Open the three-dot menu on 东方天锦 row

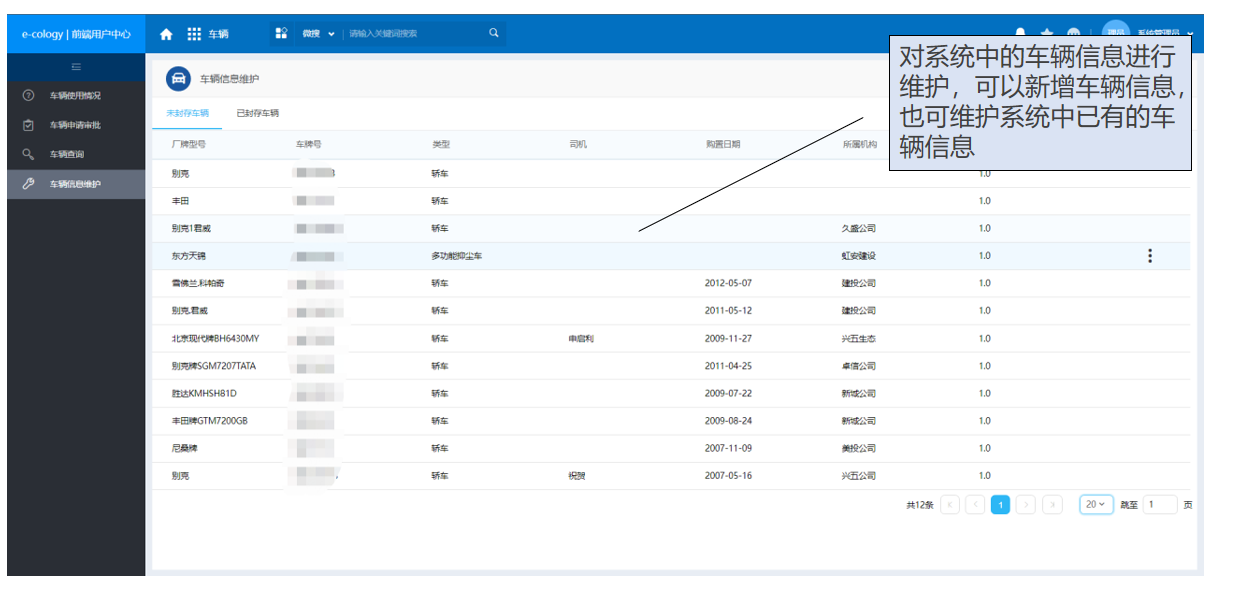pyautogui.click(x=1150, y=256)
